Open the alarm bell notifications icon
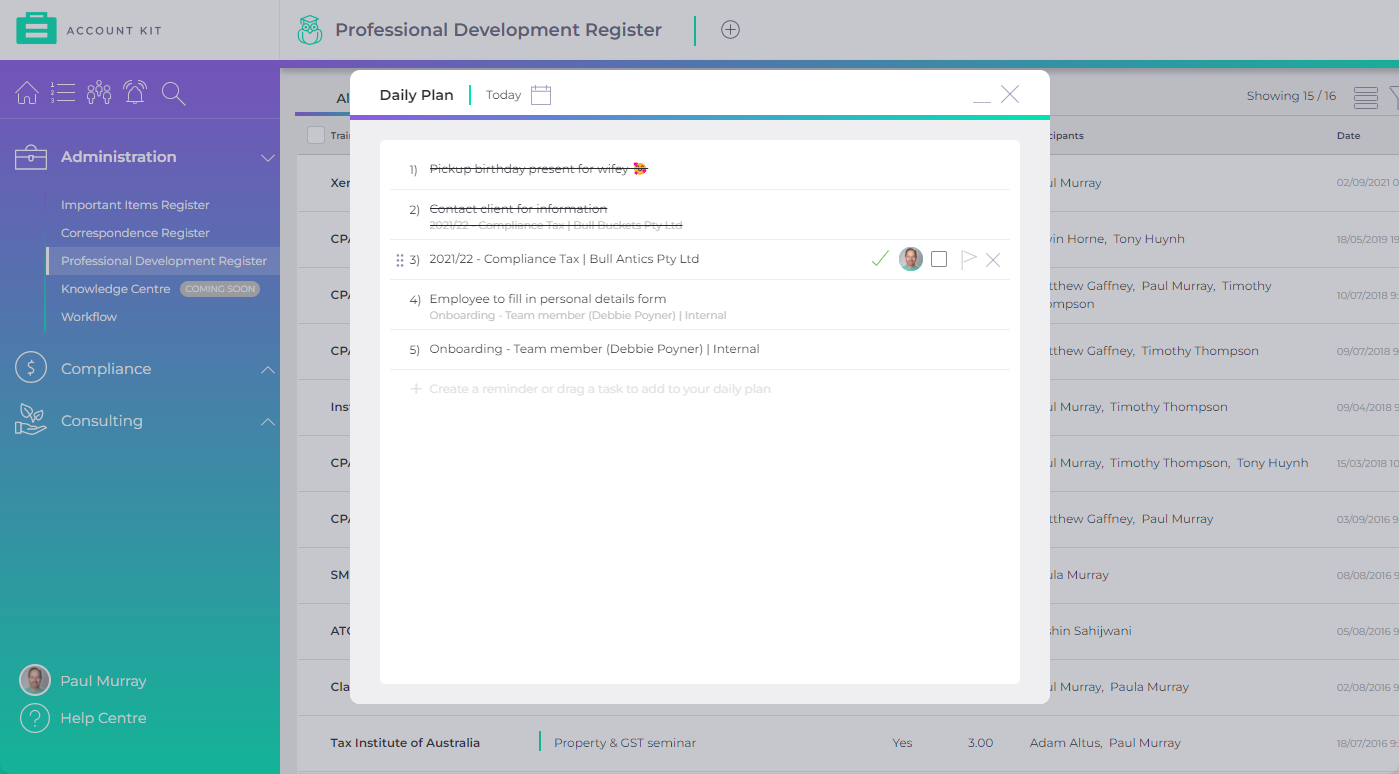This screenshot has width=1399, height=774. (x=135, y=93)
